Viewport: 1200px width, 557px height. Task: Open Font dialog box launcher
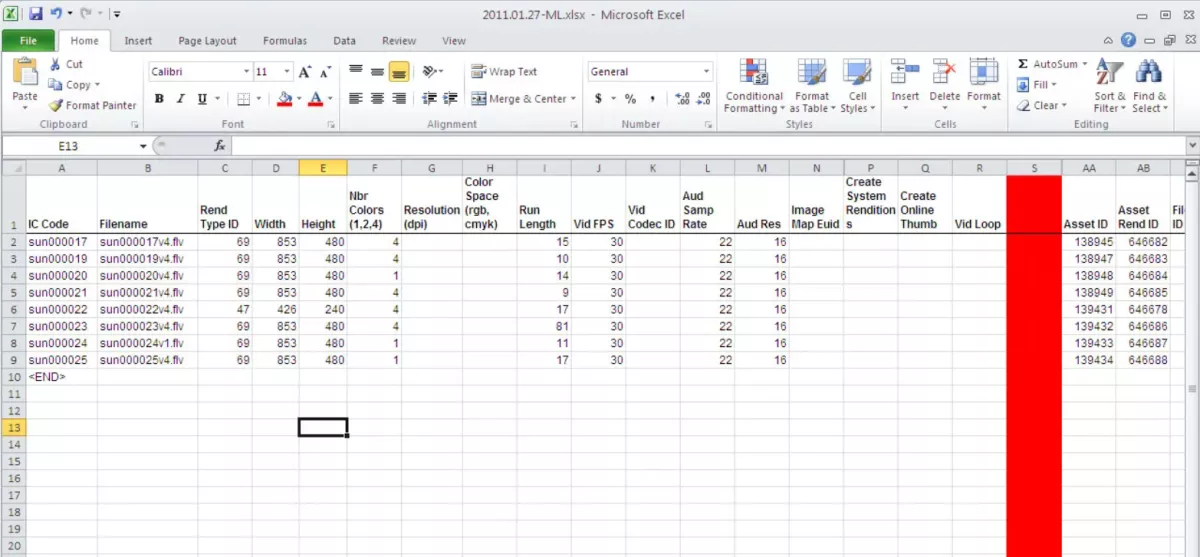point(331,125)
